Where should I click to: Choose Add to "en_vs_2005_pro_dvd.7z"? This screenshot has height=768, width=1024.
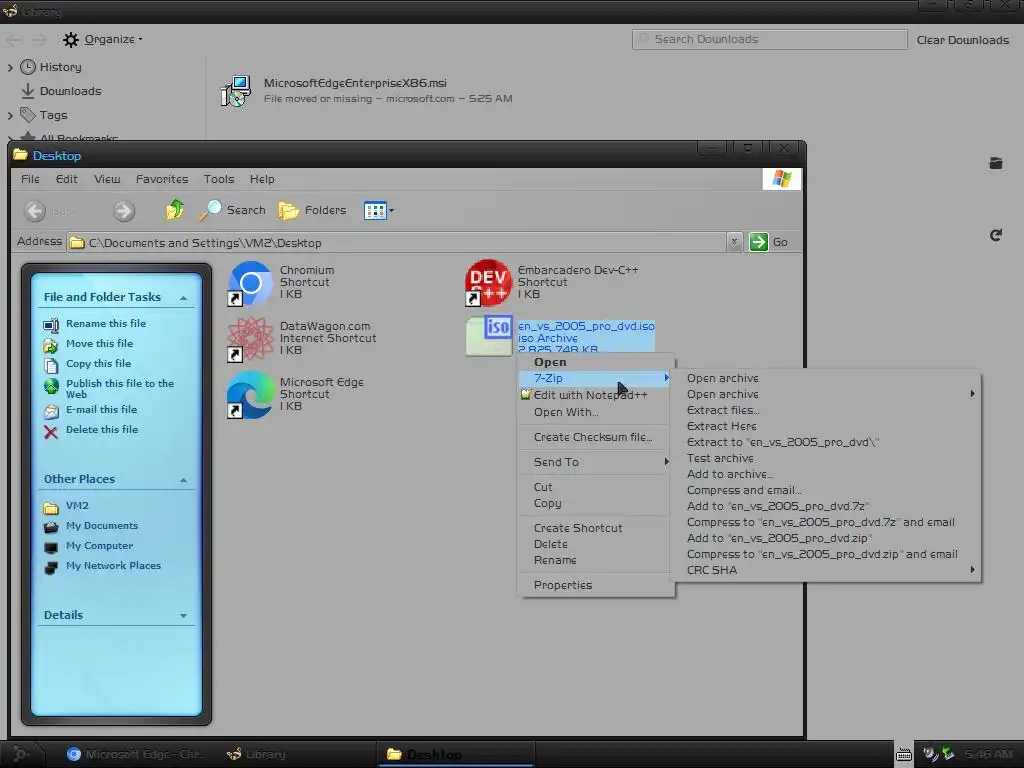click(825, 506)
